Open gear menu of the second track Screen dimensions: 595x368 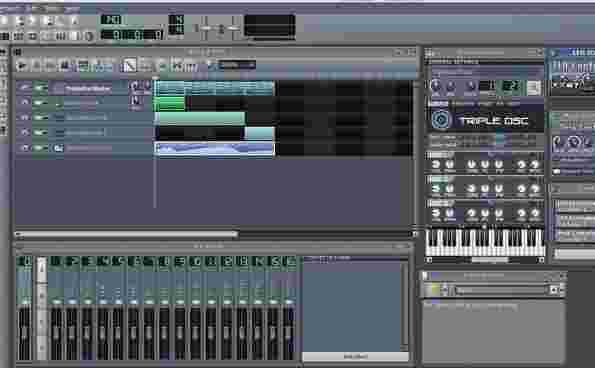pyautogui.click(x=25, y=103)
